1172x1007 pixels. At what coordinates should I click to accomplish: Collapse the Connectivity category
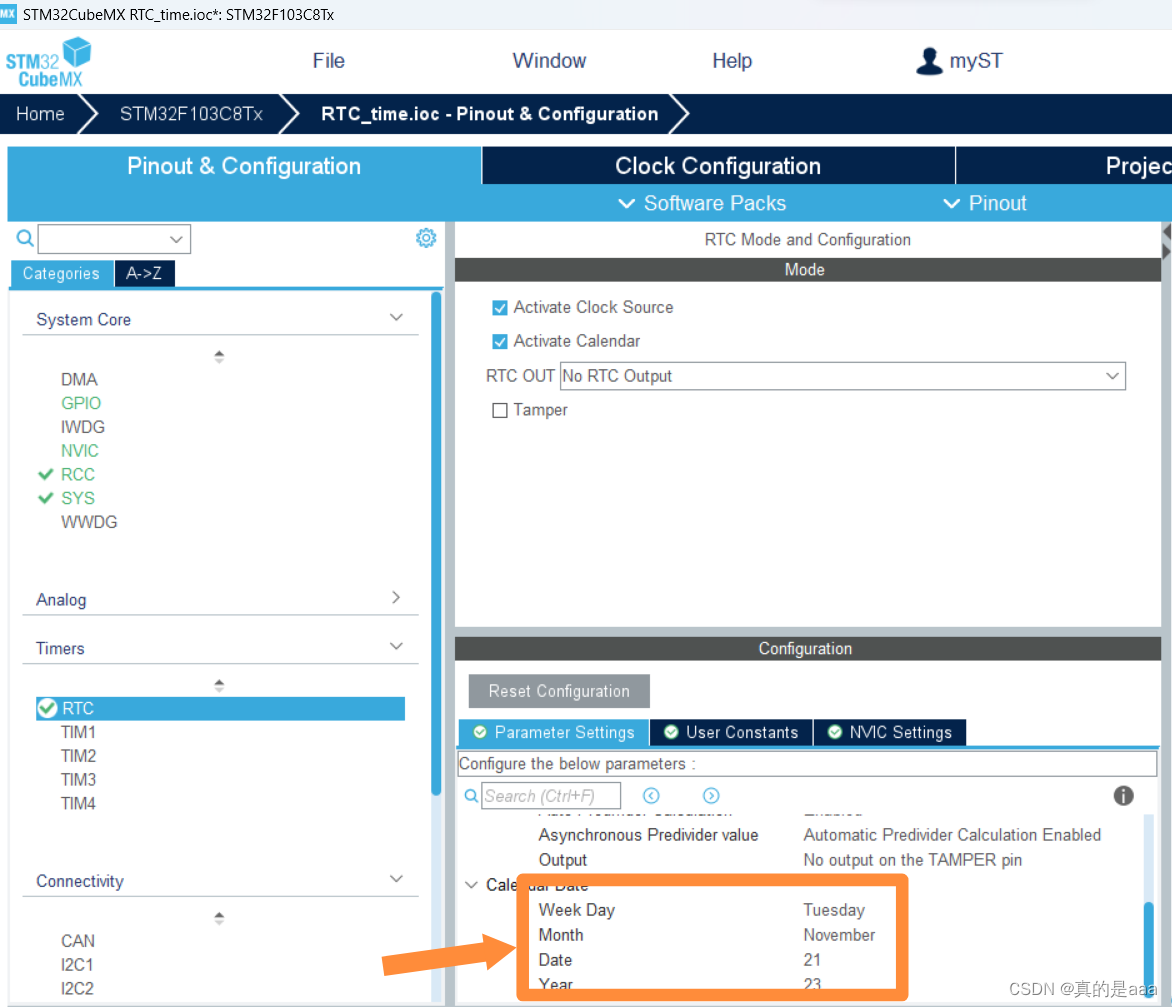(x=396, y=878)
